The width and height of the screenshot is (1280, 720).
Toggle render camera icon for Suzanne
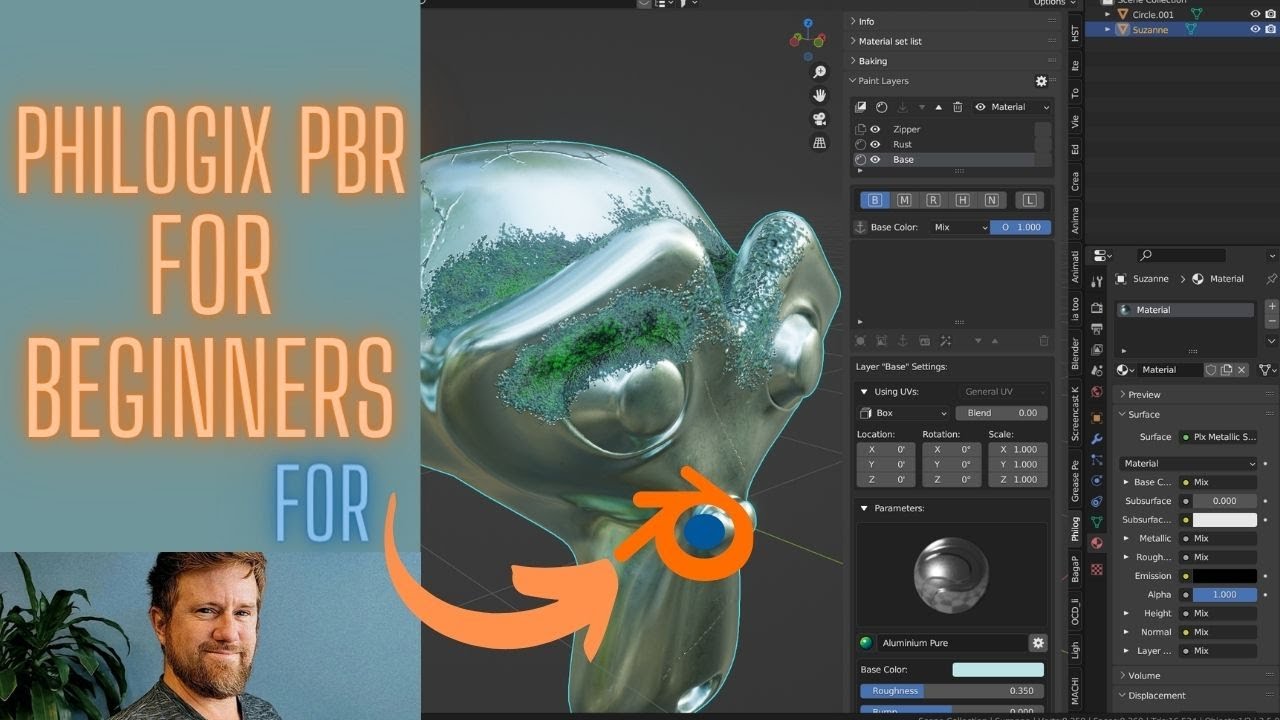(x=1270, y=29)
